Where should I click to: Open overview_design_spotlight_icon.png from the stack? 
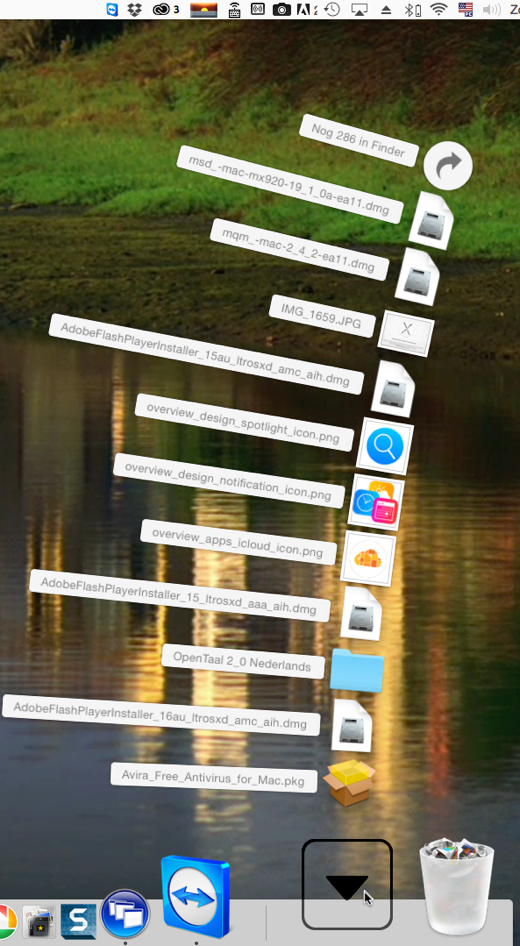point(385,446)
